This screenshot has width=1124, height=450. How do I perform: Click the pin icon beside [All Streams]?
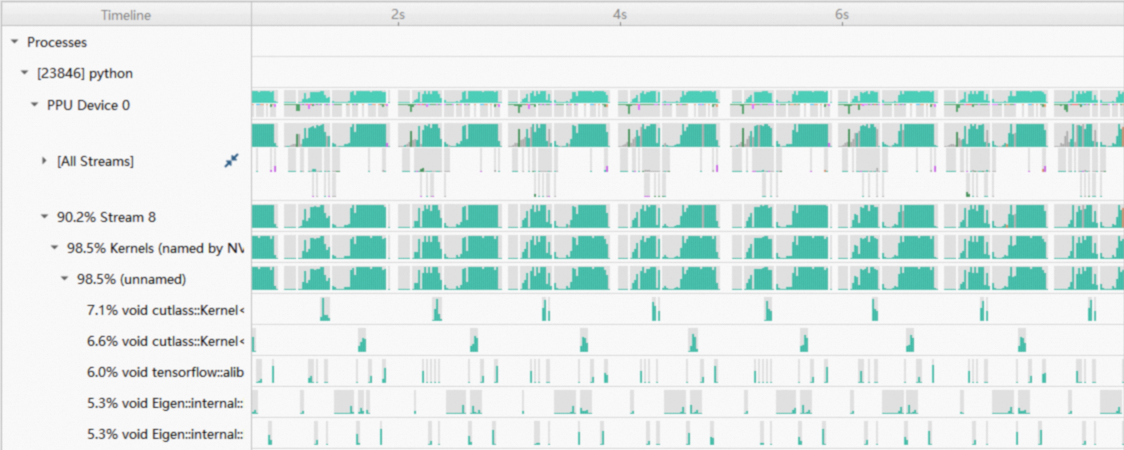point(231,161)
